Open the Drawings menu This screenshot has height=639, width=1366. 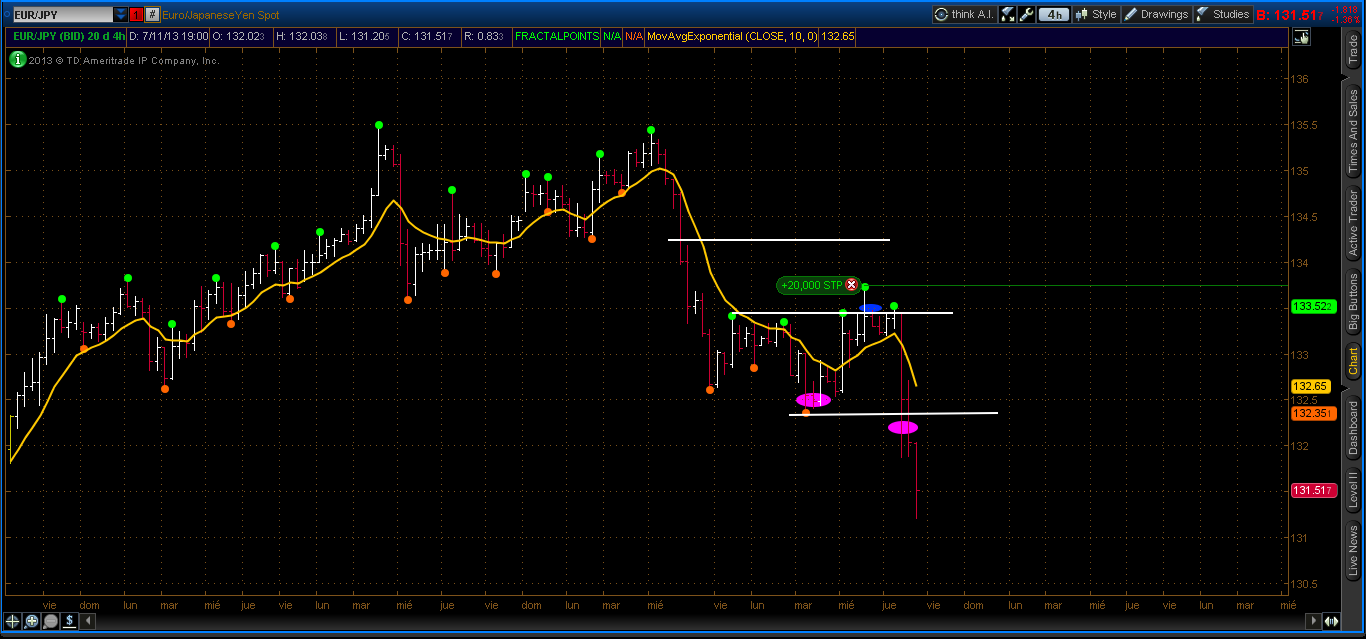click(1156, 14)
